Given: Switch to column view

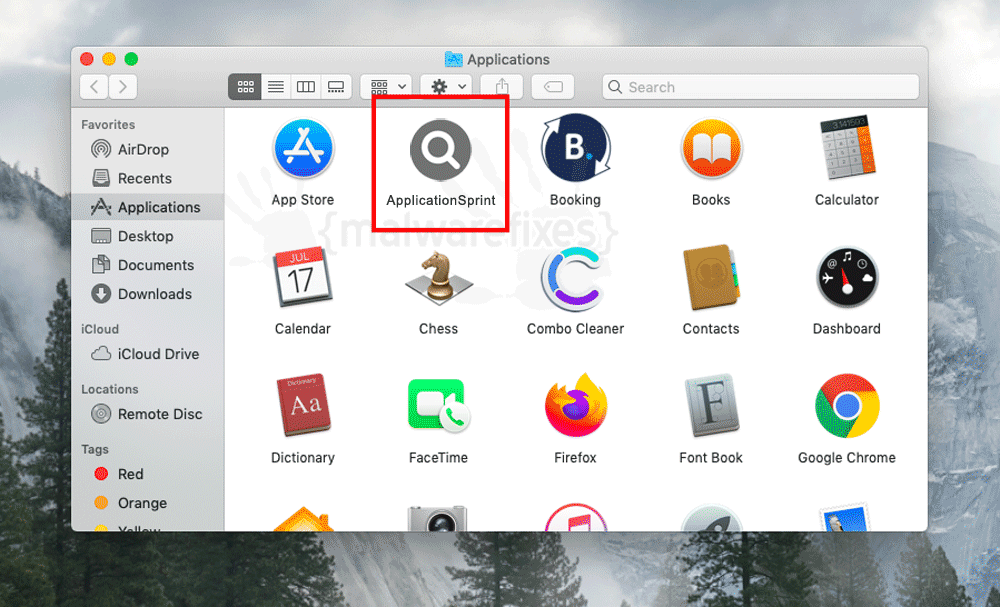Looking at the screenshot, I should pyautogui.click(x=305, y=87).
